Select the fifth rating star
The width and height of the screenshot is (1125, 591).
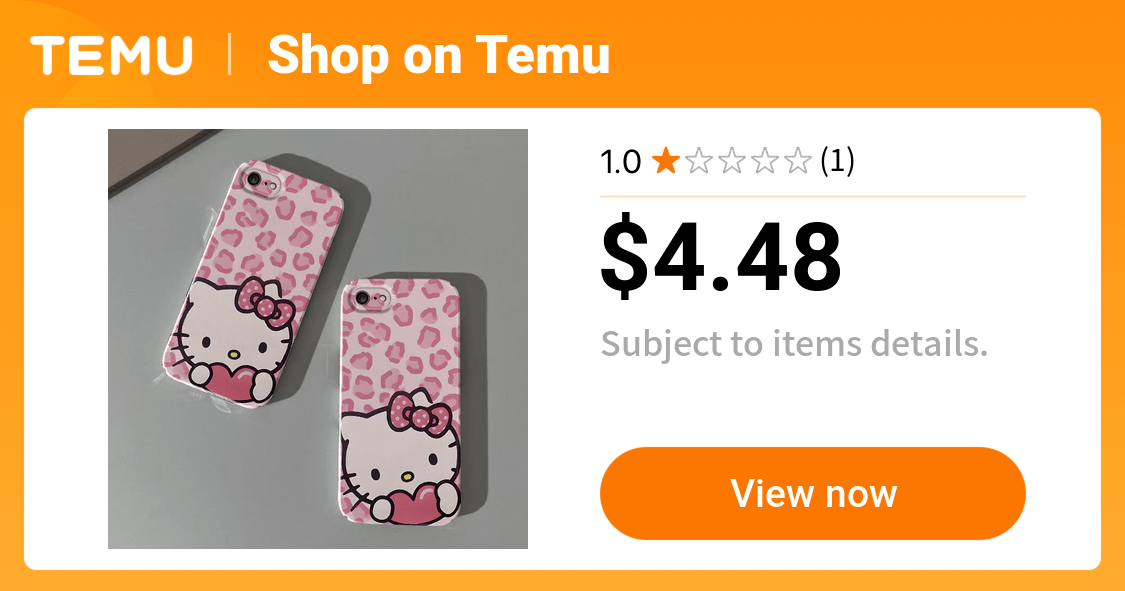797,161
